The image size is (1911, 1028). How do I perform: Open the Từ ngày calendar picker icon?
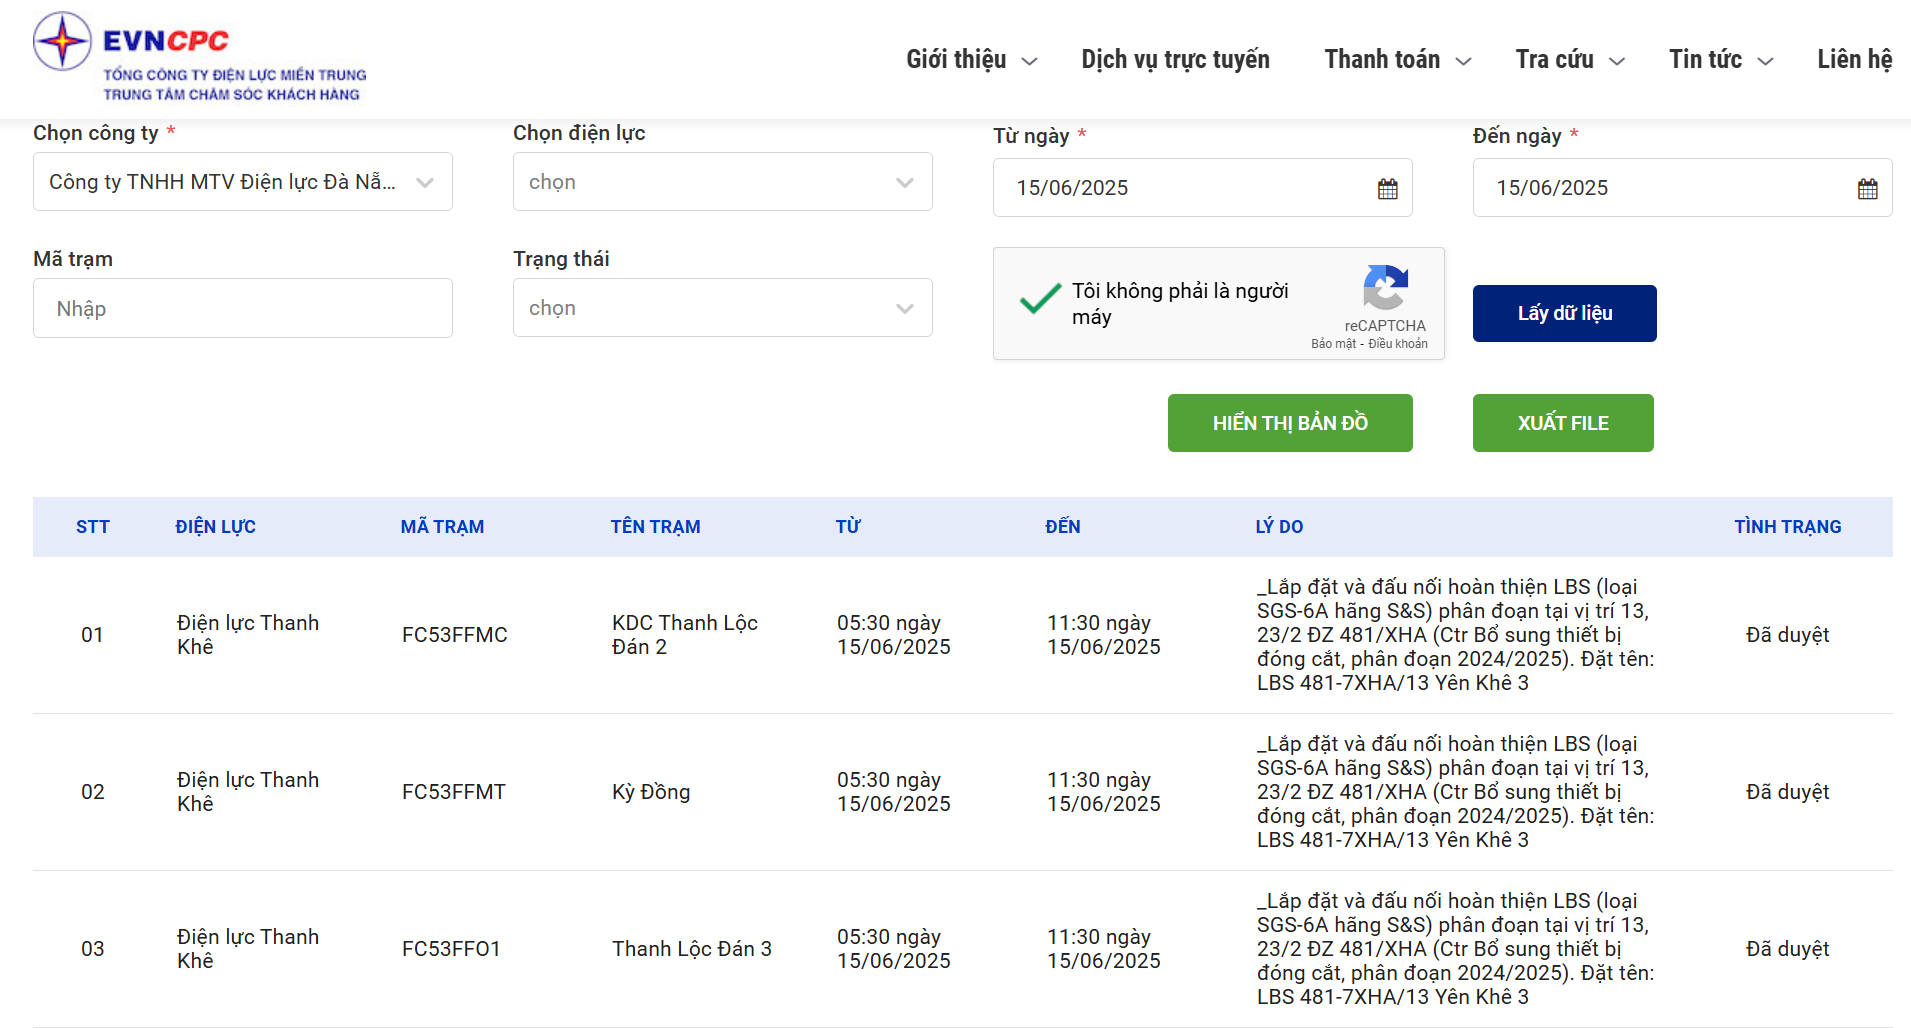1387,189
